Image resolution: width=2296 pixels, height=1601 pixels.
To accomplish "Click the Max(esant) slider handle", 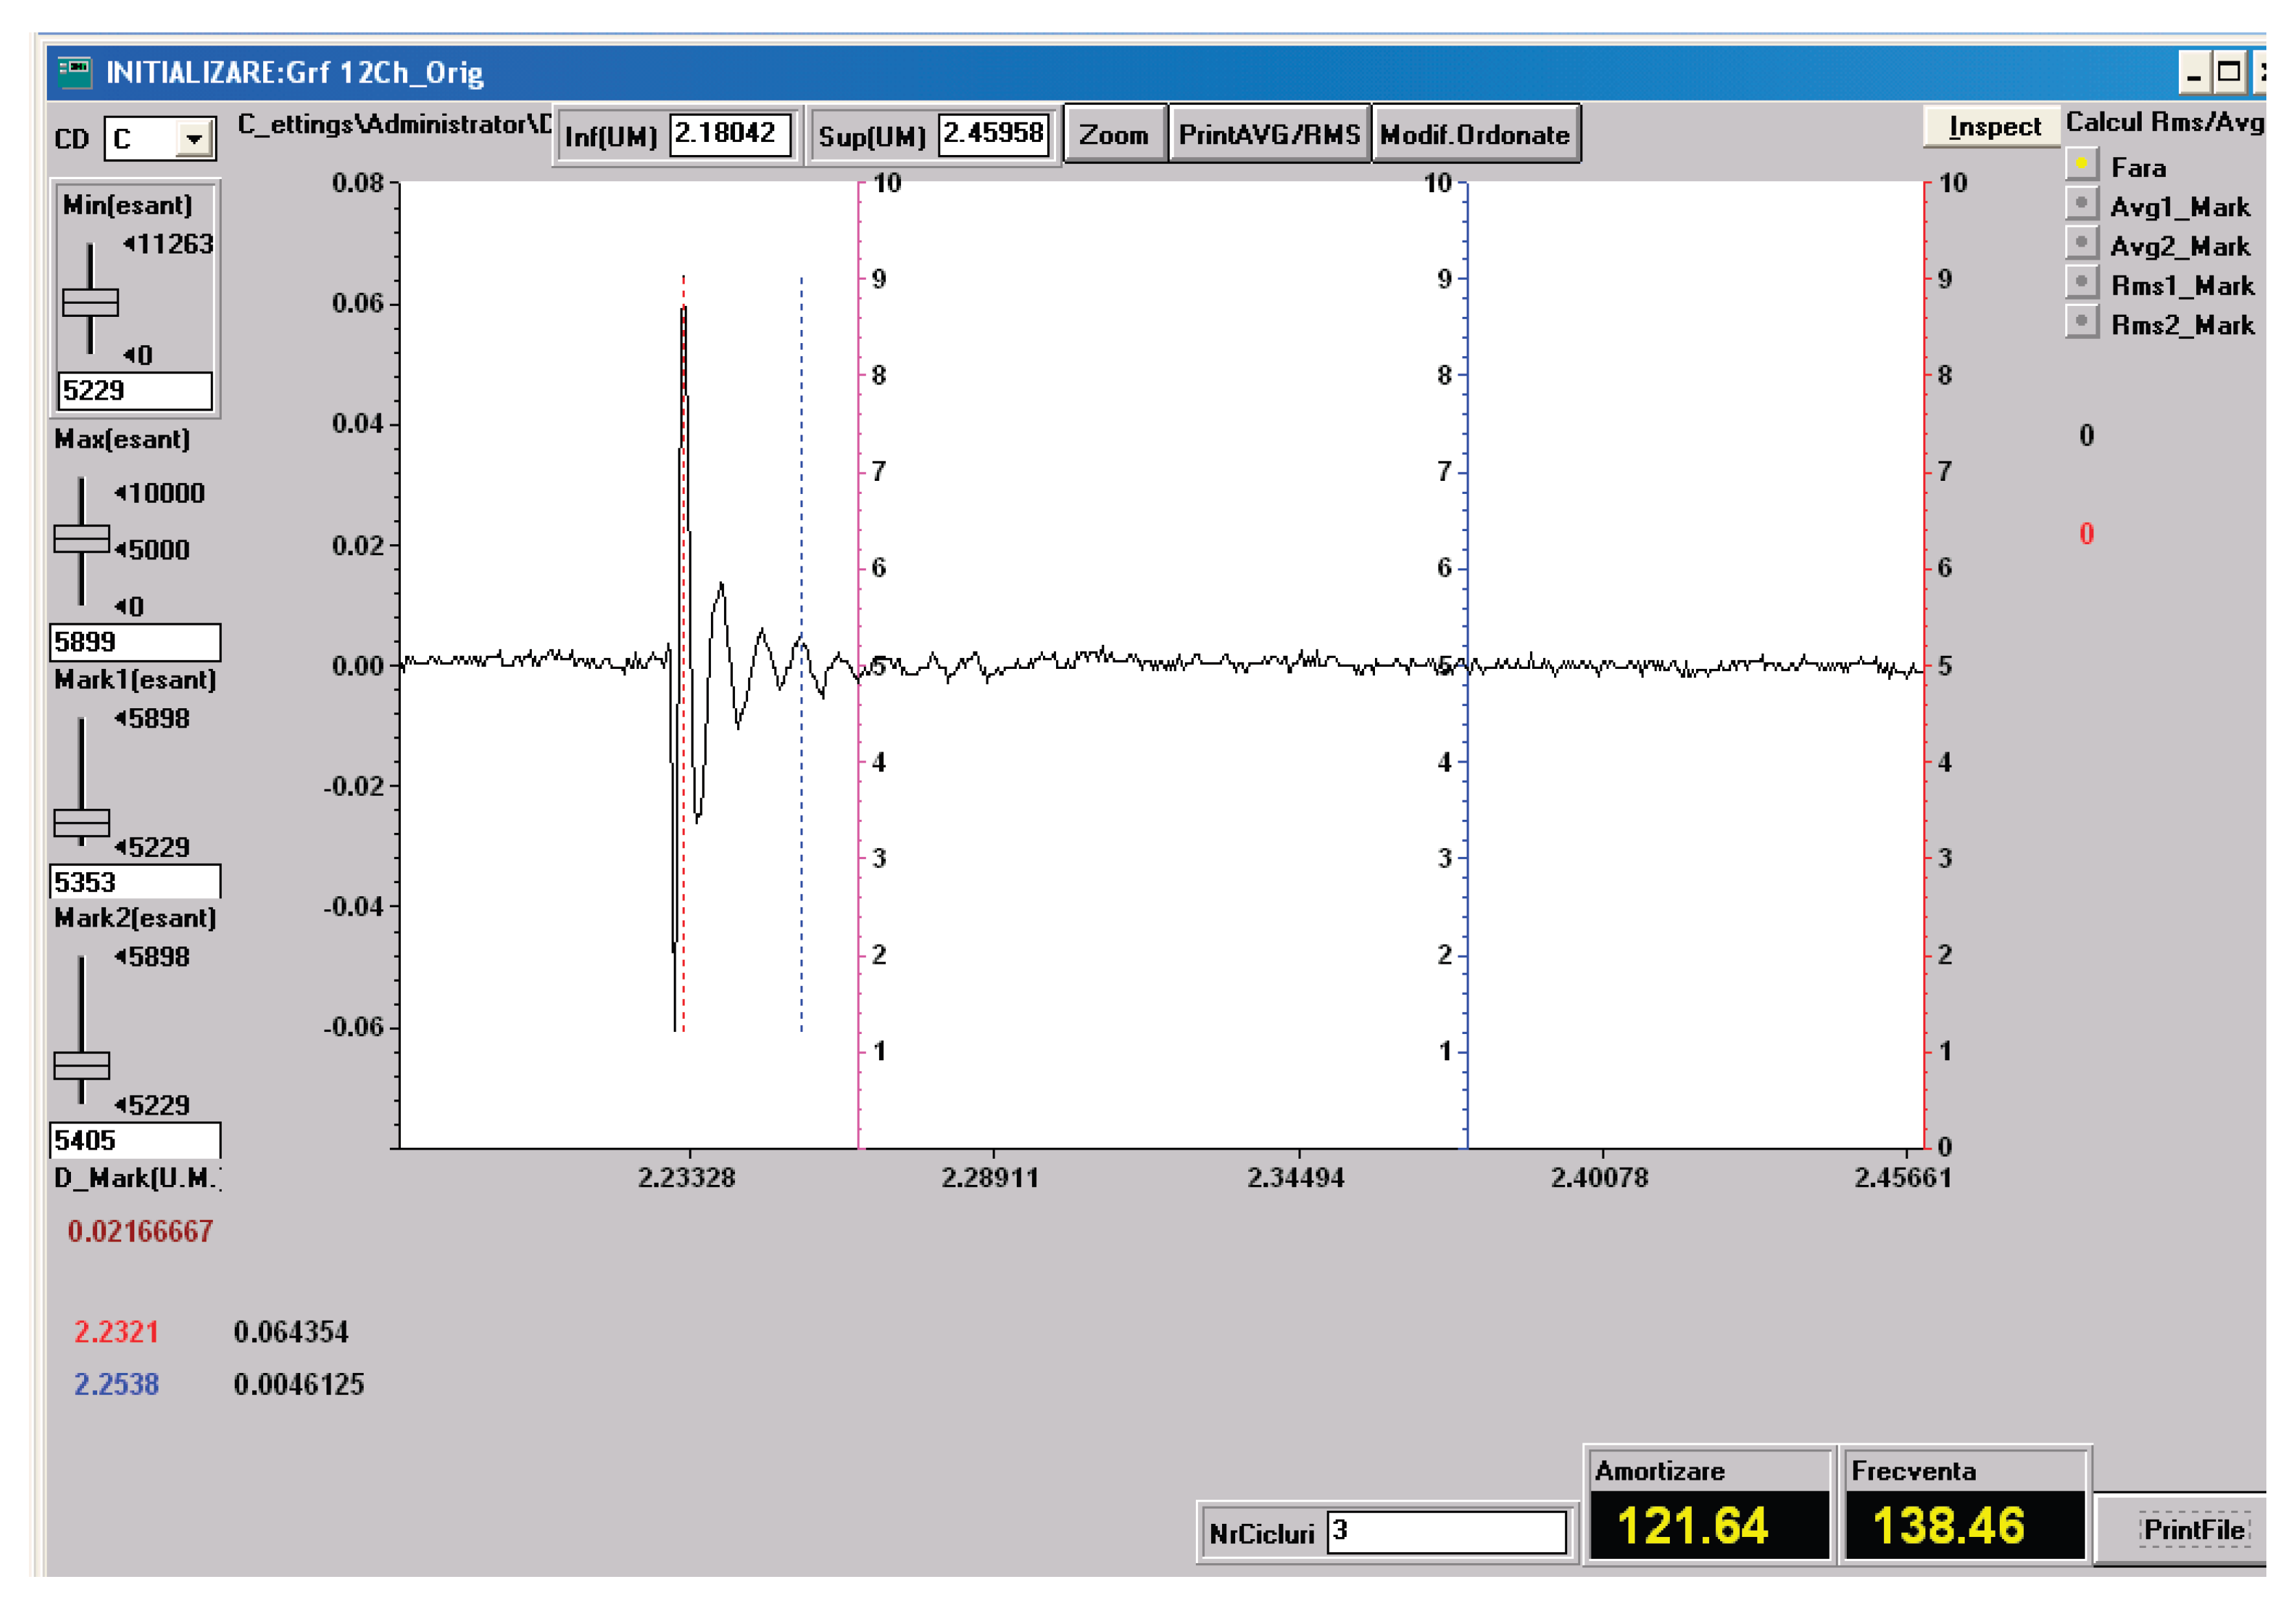I will point(82,539).
